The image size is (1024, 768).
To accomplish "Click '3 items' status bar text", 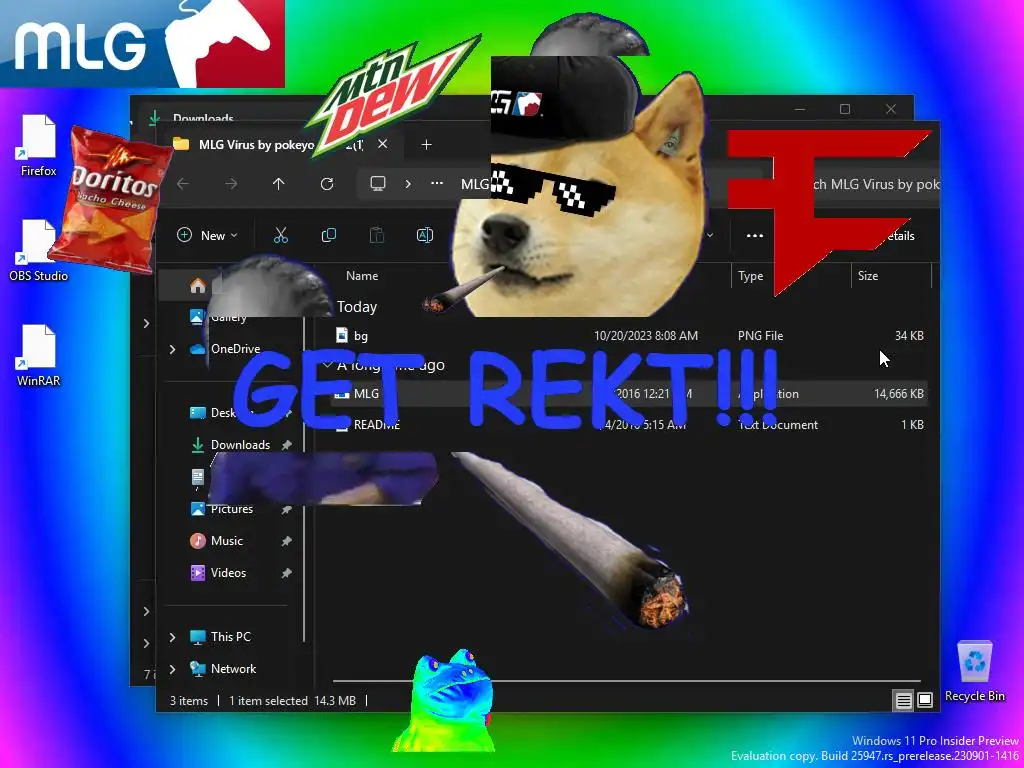I will (189, 701).
